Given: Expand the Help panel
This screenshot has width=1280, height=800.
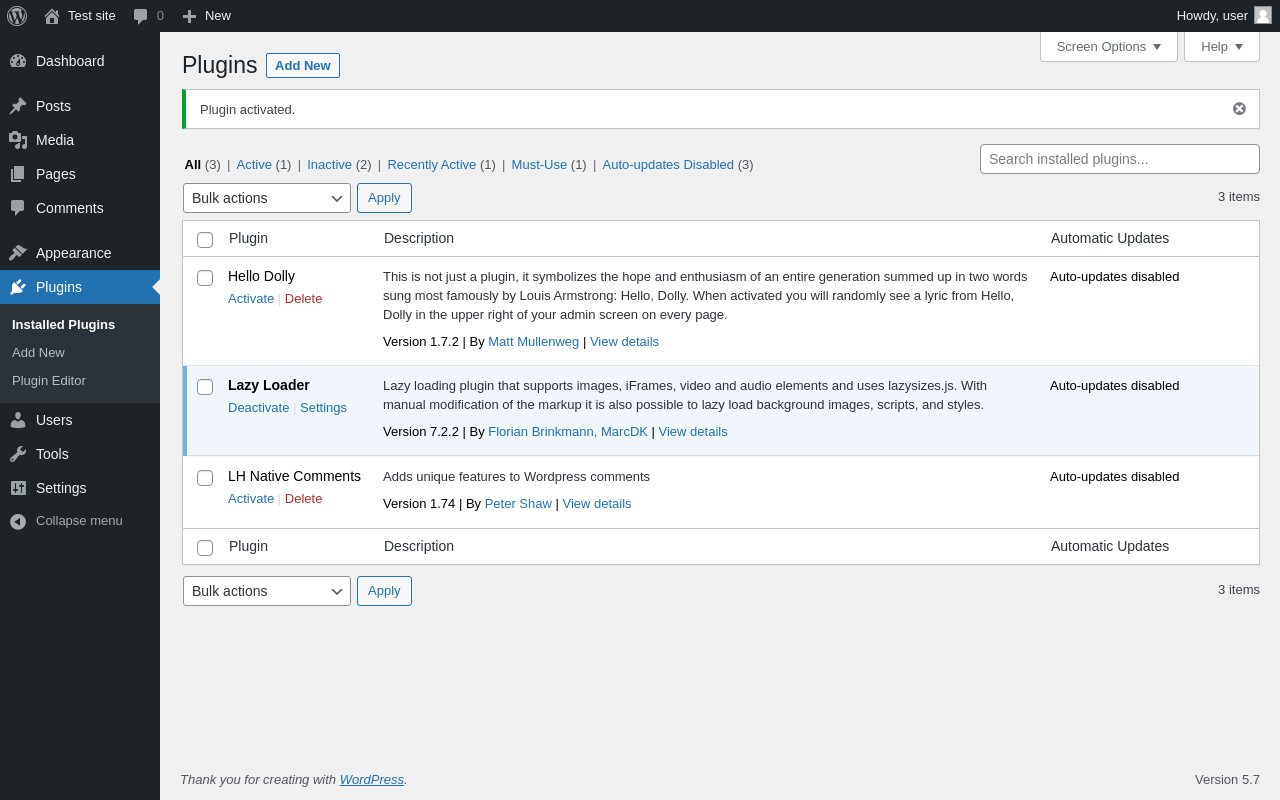Looking at the screenshot, I should coord(1222,46).
